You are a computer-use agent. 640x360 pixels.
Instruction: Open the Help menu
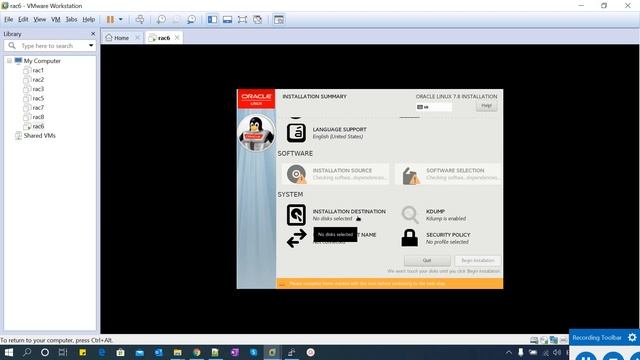coord(89,20)
